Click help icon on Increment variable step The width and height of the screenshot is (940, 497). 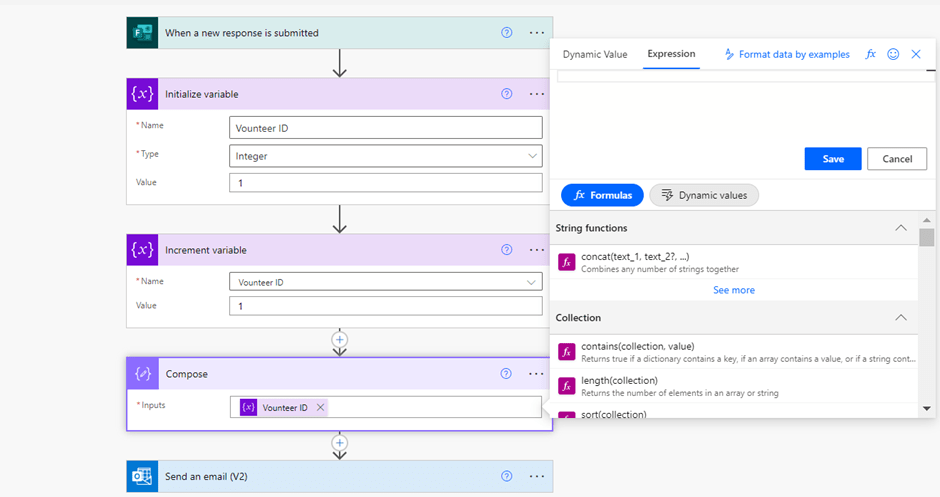[x=506, y=250]
